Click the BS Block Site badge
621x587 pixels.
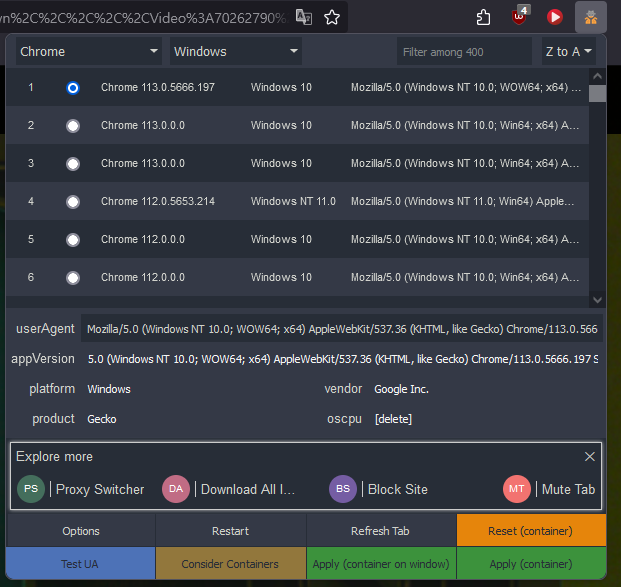343,489
